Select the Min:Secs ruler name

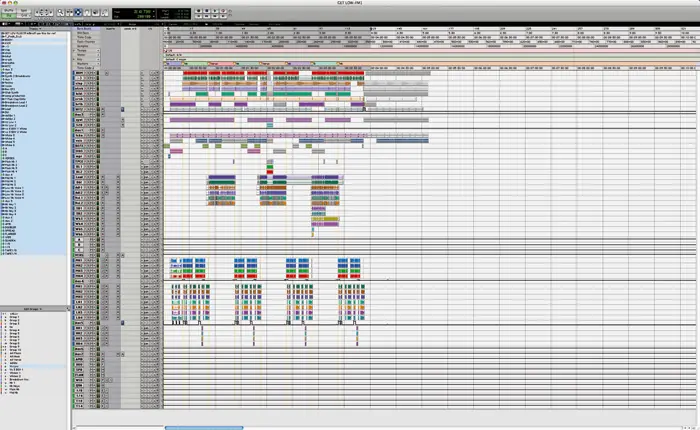83,33
